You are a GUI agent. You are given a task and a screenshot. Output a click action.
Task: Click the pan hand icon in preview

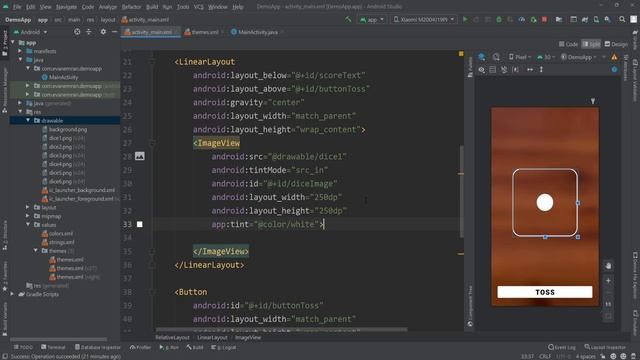click(608, 266)
